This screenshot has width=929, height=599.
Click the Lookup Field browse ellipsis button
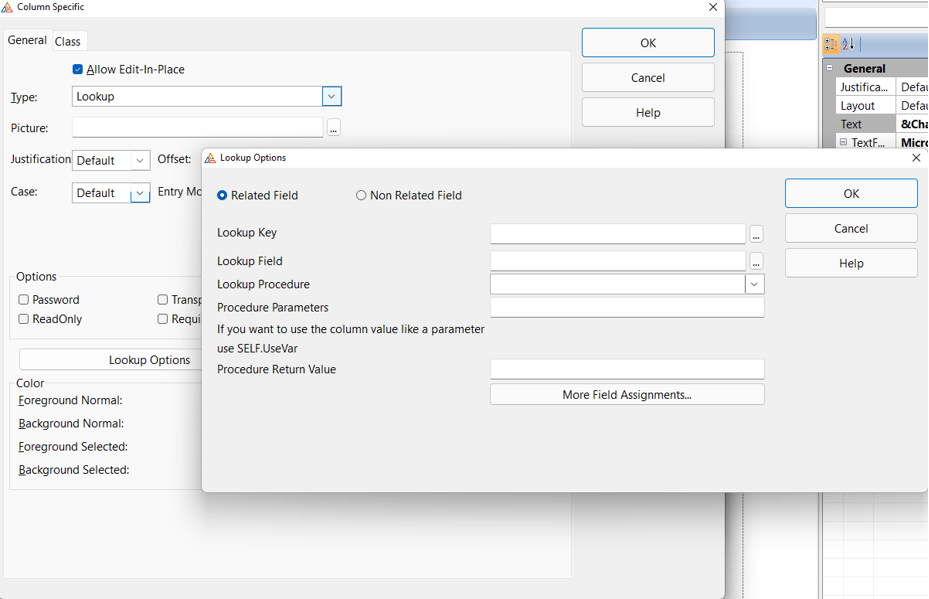pos(756,261)
